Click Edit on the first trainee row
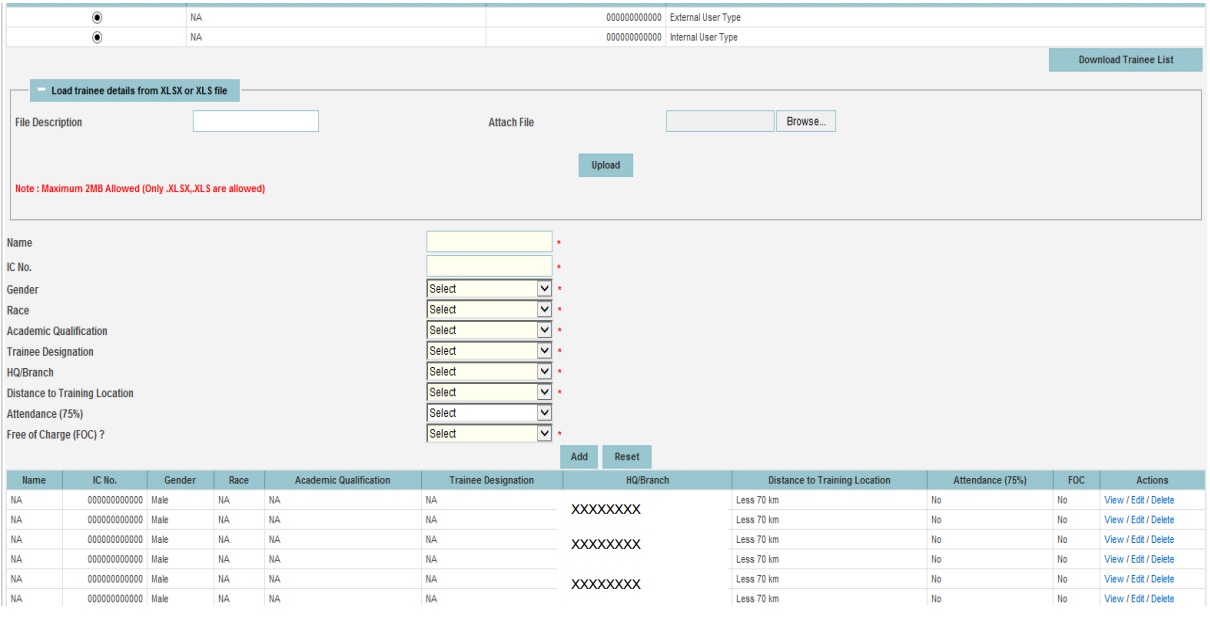 [1138, 499]
